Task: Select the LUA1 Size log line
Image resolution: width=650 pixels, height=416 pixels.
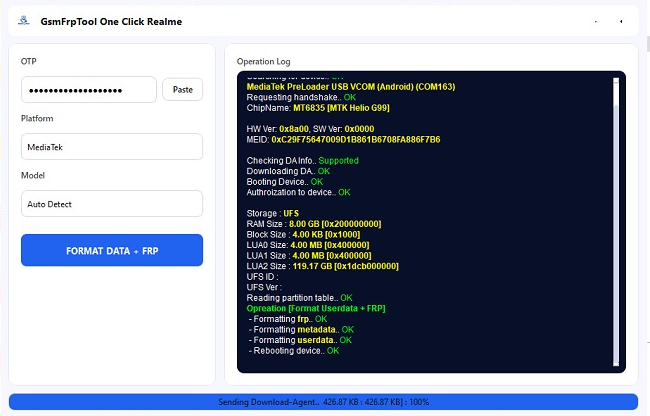Action: 309,256
